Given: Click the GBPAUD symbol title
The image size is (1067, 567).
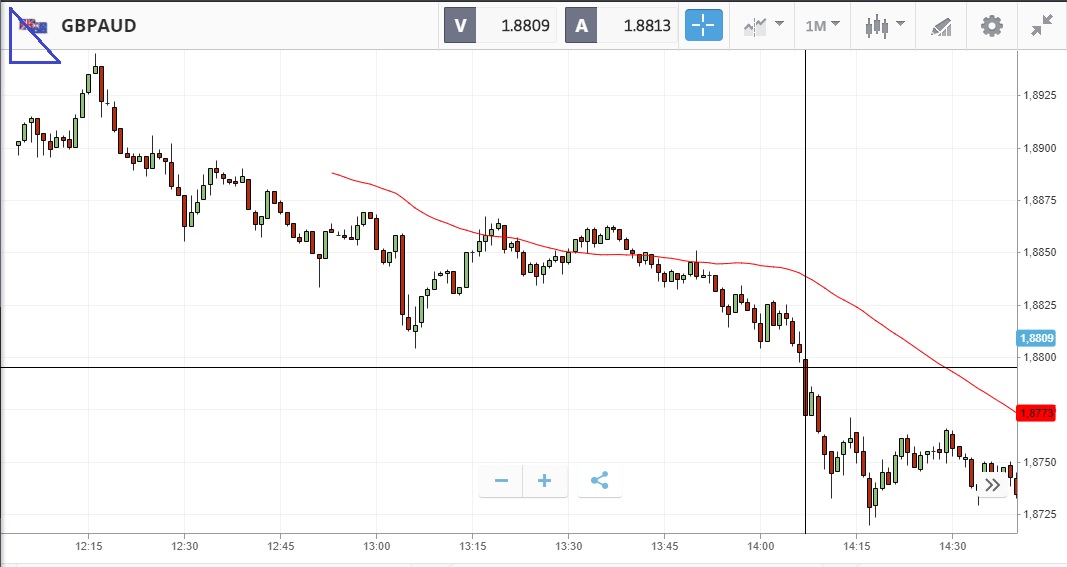Looking at the screenshot, I should click(99, 26).
